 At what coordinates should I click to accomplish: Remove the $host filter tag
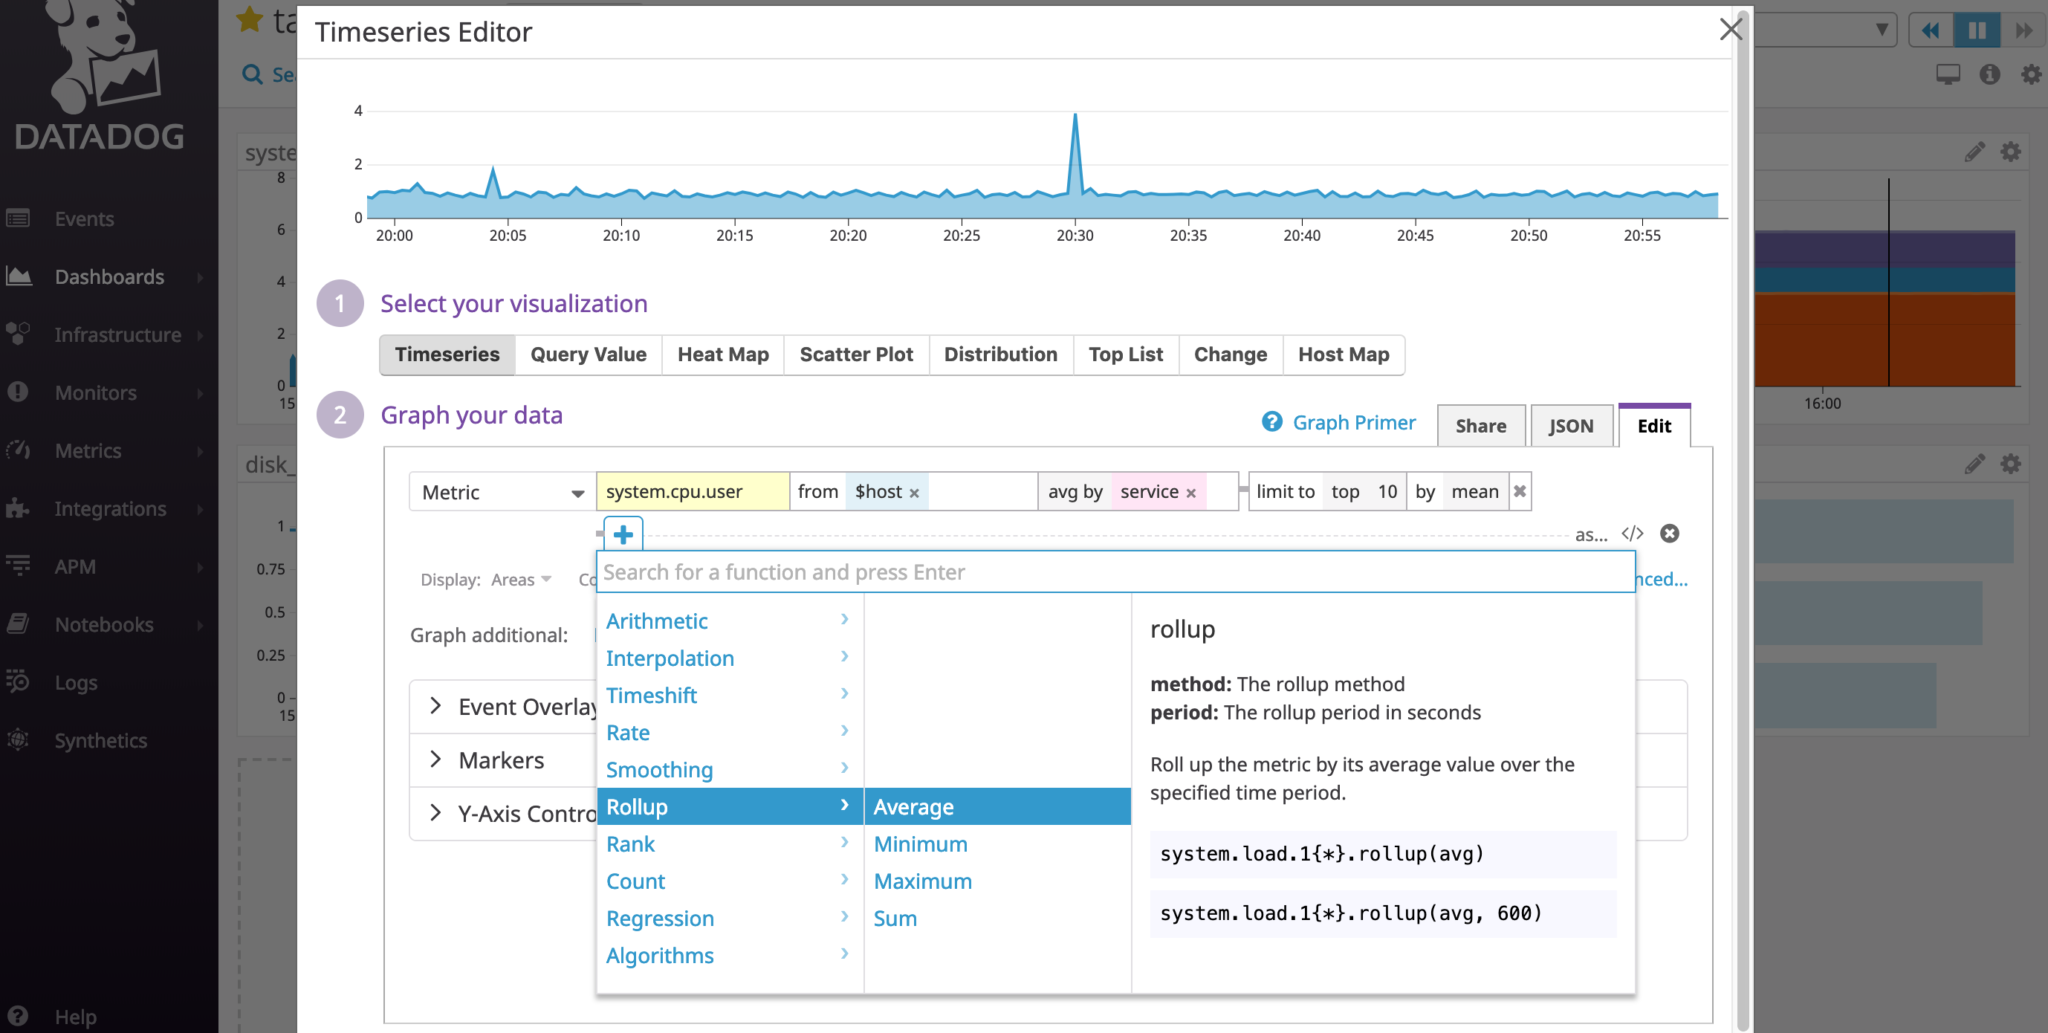(913, 492)
